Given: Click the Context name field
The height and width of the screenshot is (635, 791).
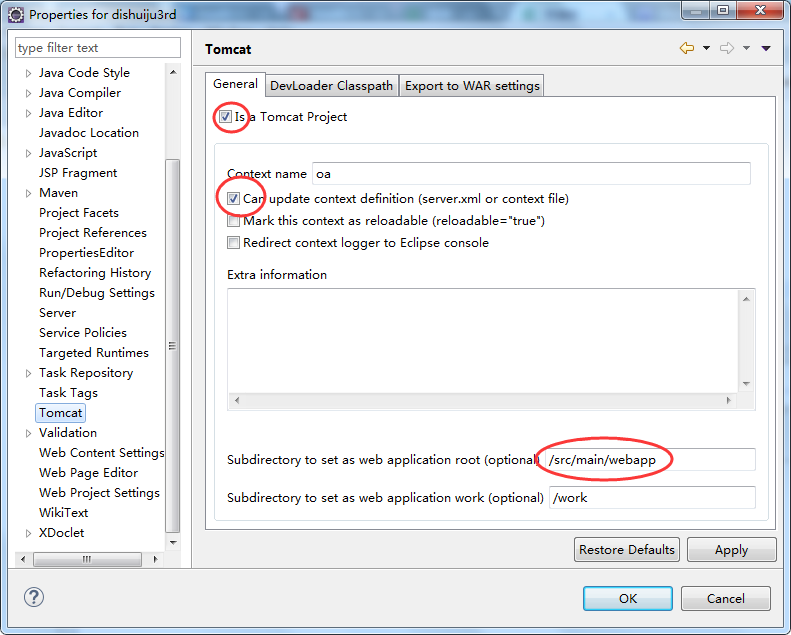Looking at the screenshot, I should click(x=531, y=174).
